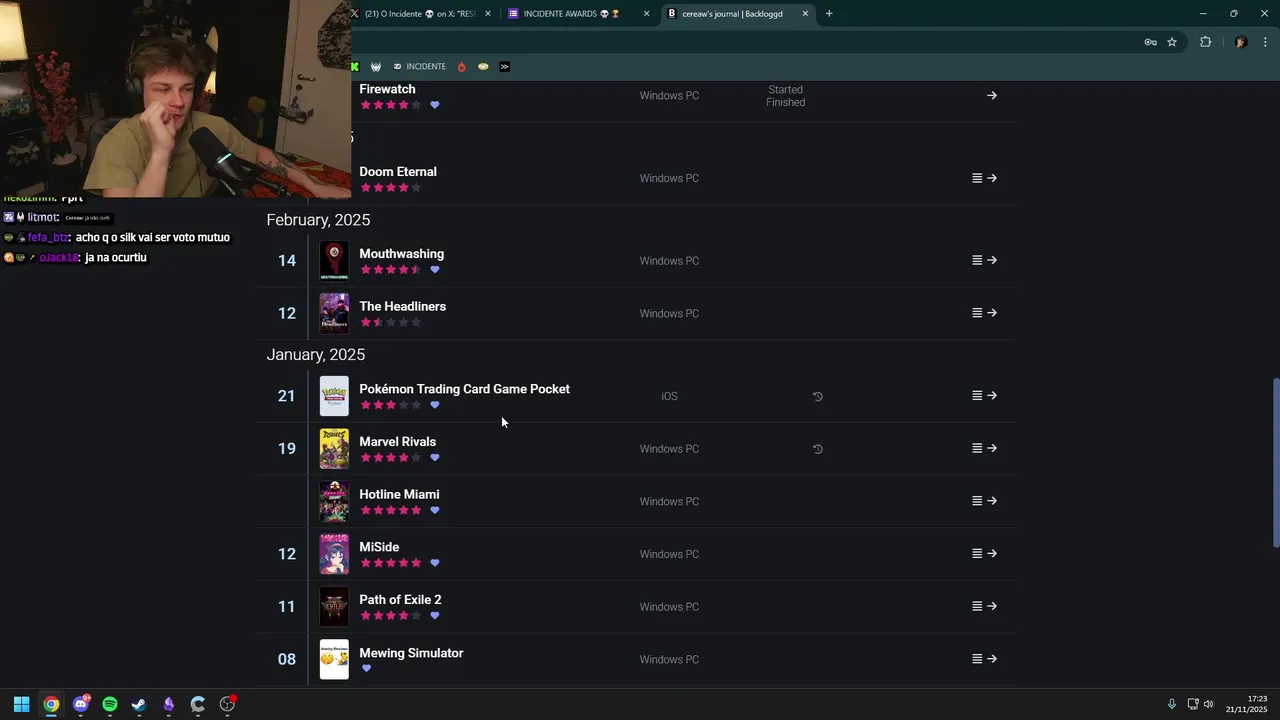Image resolution: width=1280 pixels, height=720 pixels.
Task: Click the Marvel Rivals cover thumbnail
Action: (334, 449)
